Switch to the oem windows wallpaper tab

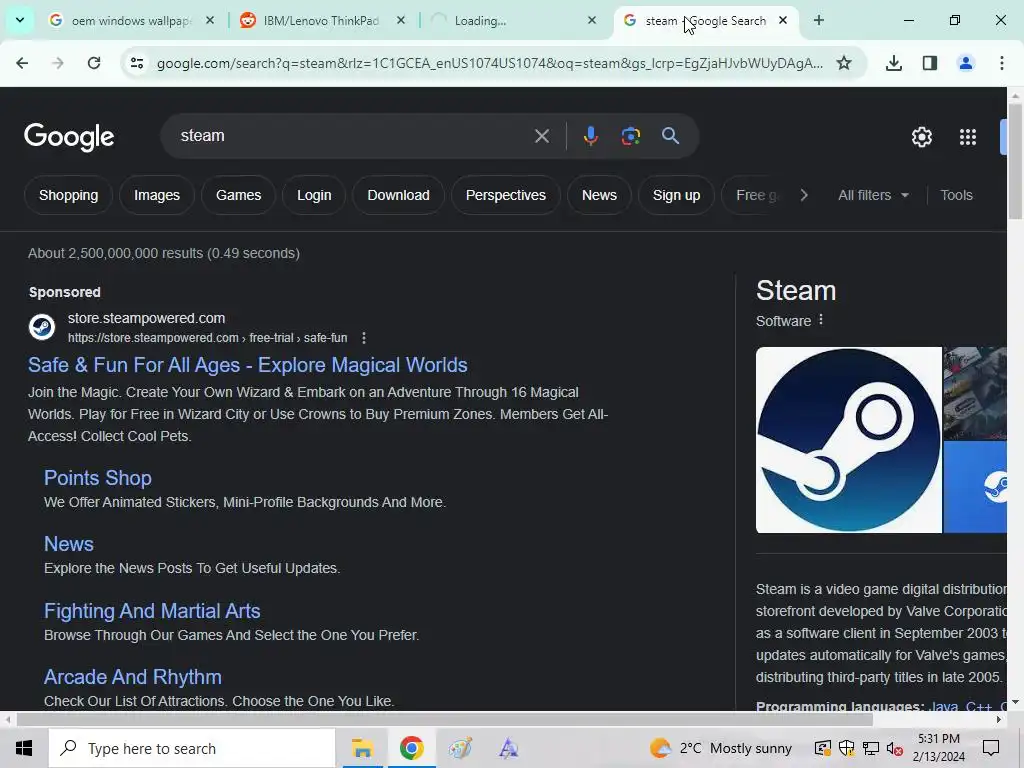tap(131, 21)
